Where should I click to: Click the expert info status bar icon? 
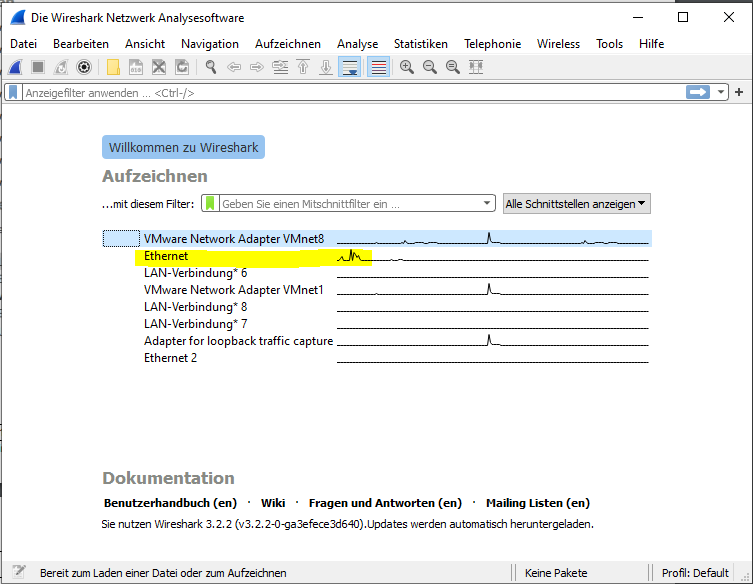click(x=19, y=572)
